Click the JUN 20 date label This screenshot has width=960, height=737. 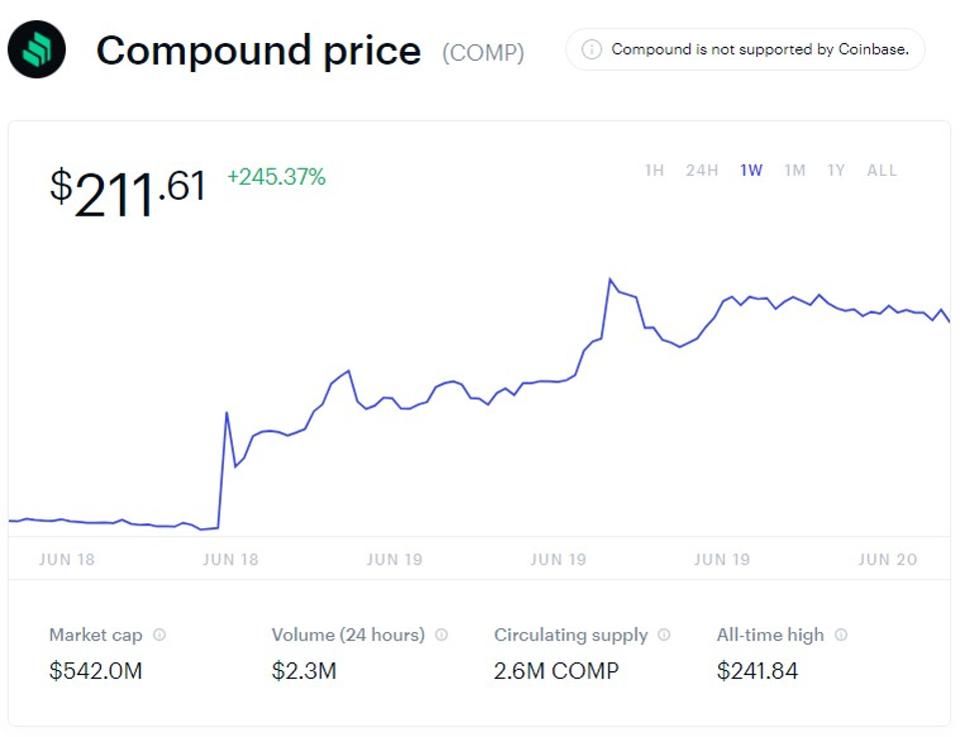click(x=887, y=559)
